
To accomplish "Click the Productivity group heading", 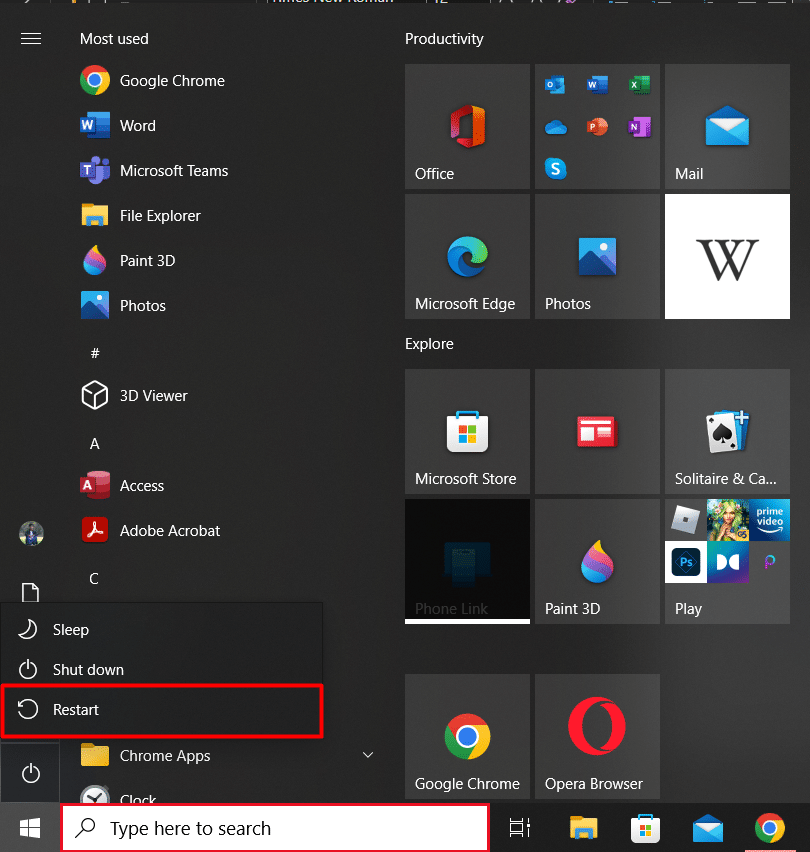I will (x=444, y=39).
